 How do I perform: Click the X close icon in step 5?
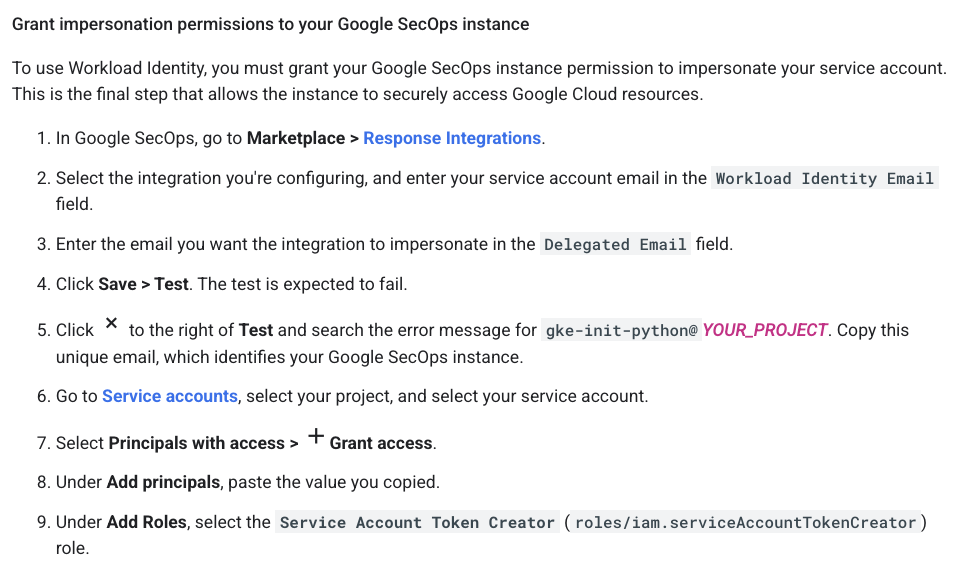111,324
